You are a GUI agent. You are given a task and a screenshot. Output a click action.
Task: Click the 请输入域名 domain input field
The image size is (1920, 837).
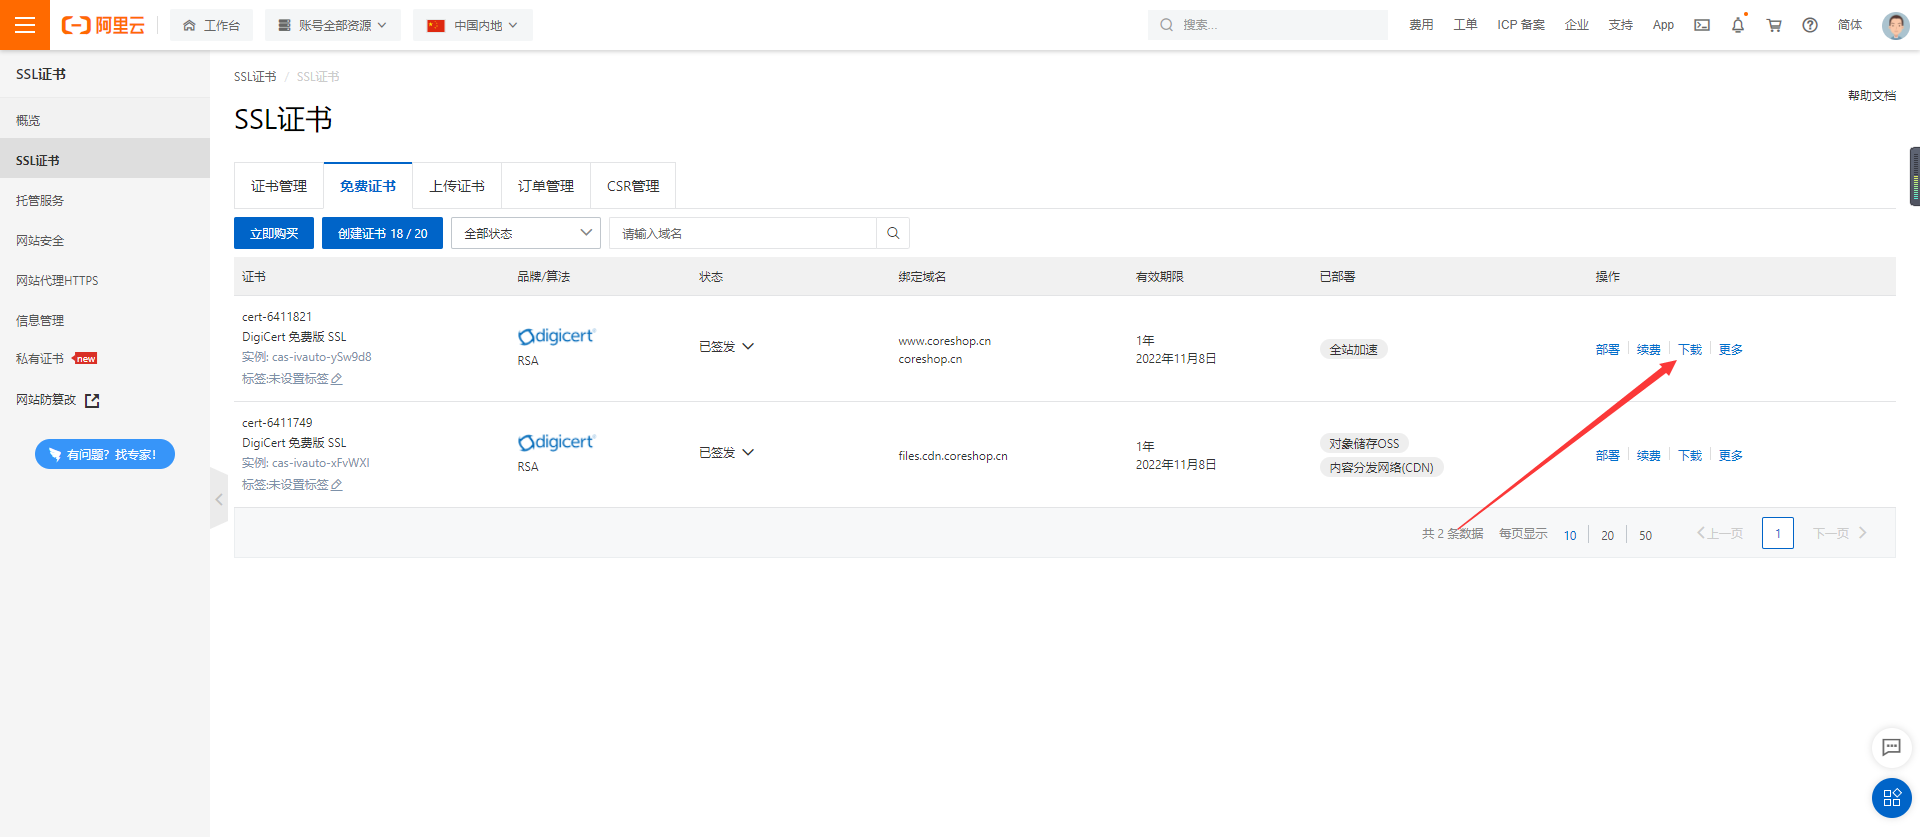743,233
